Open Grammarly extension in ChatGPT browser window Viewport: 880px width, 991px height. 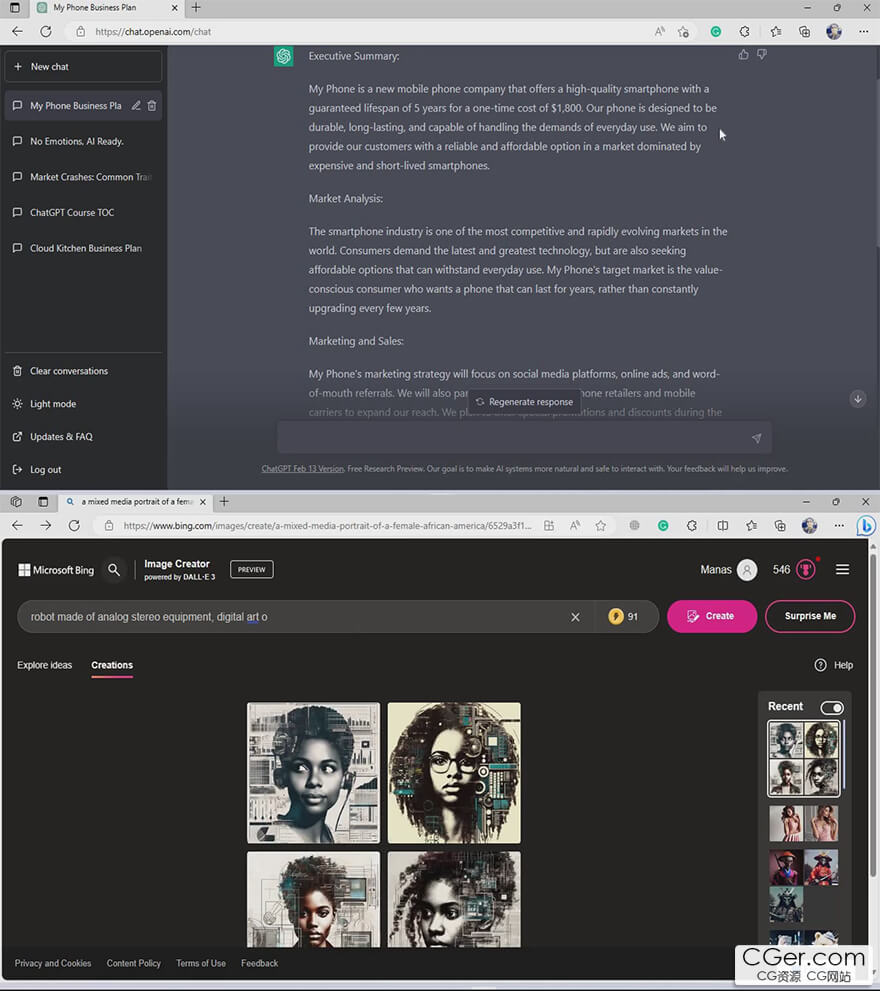pyautogui.click(x=716, y=32)
